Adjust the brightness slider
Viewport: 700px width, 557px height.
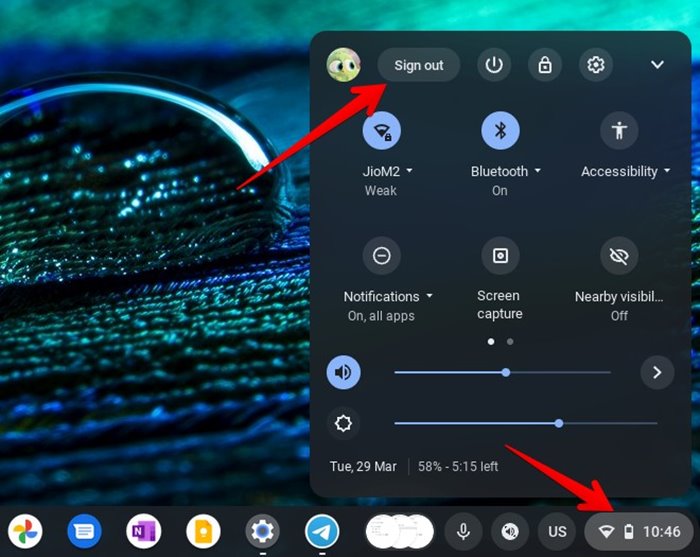coord(526,423)
